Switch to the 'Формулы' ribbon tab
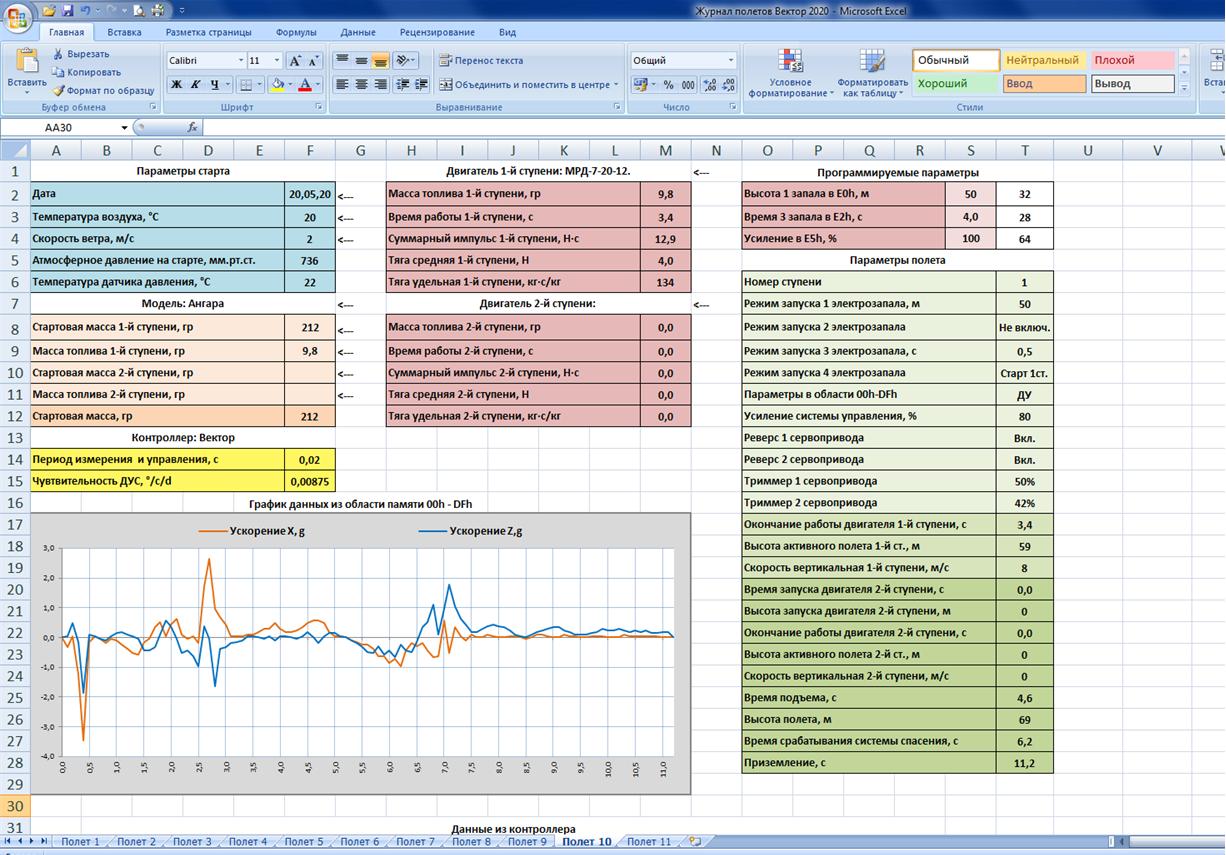This screenshot has height=855, width=1226. tap(295, 33)
